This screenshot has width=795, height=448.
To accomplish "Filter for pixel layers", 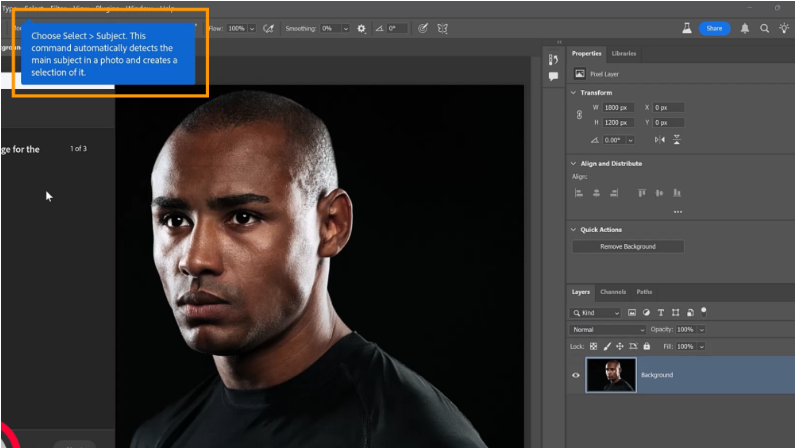I will (x=632, y=313).
